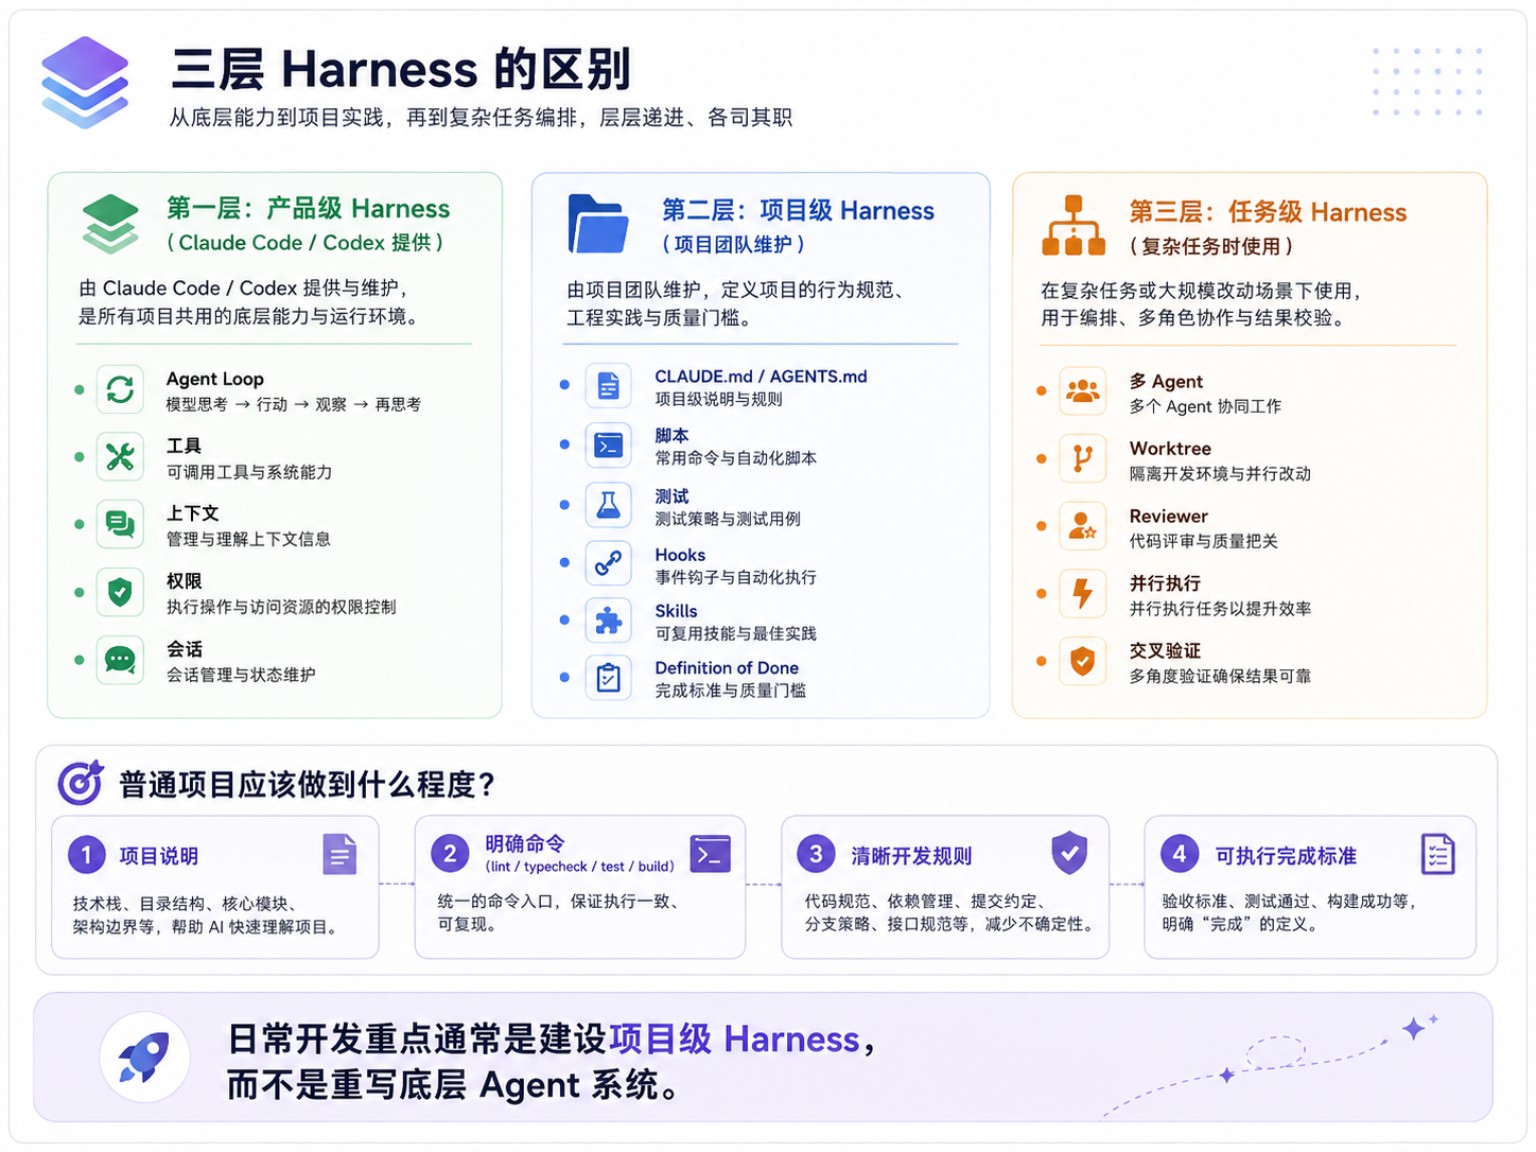Click the Worktree label
Image resolution: width=1536 pixels, height=1152 pixels.
pos(1170,449)
